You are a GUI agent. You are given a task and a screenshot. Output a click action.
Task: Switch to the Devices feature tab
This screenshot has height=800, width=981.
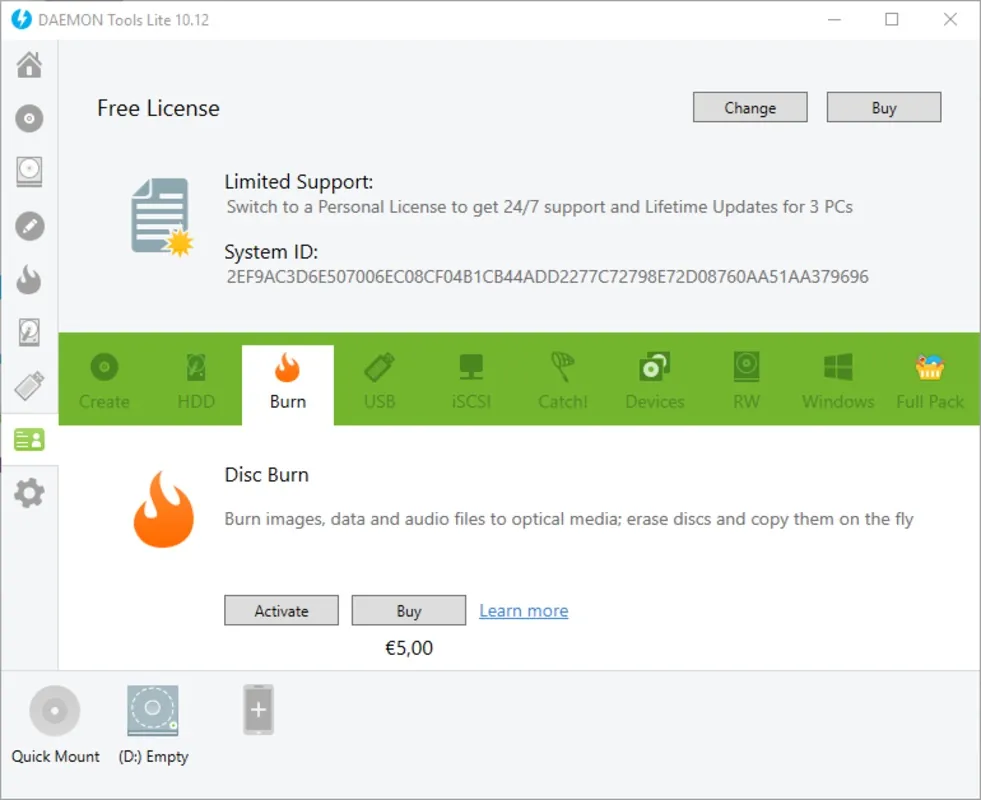click(654, 380)
